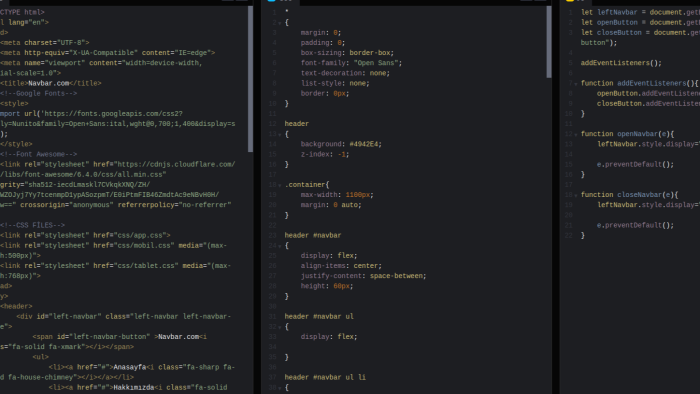Click the left-navbar div opening tag line
This screenshot has height=394, width=700.
pos(124,317)
